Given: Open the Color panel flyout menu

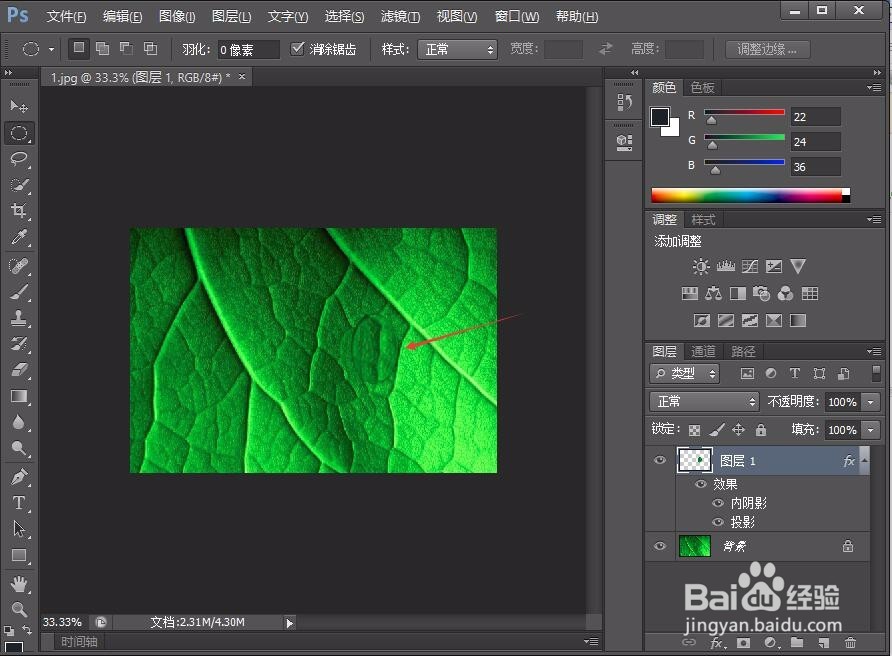Looking at the screenshot, I should point(874,88).
